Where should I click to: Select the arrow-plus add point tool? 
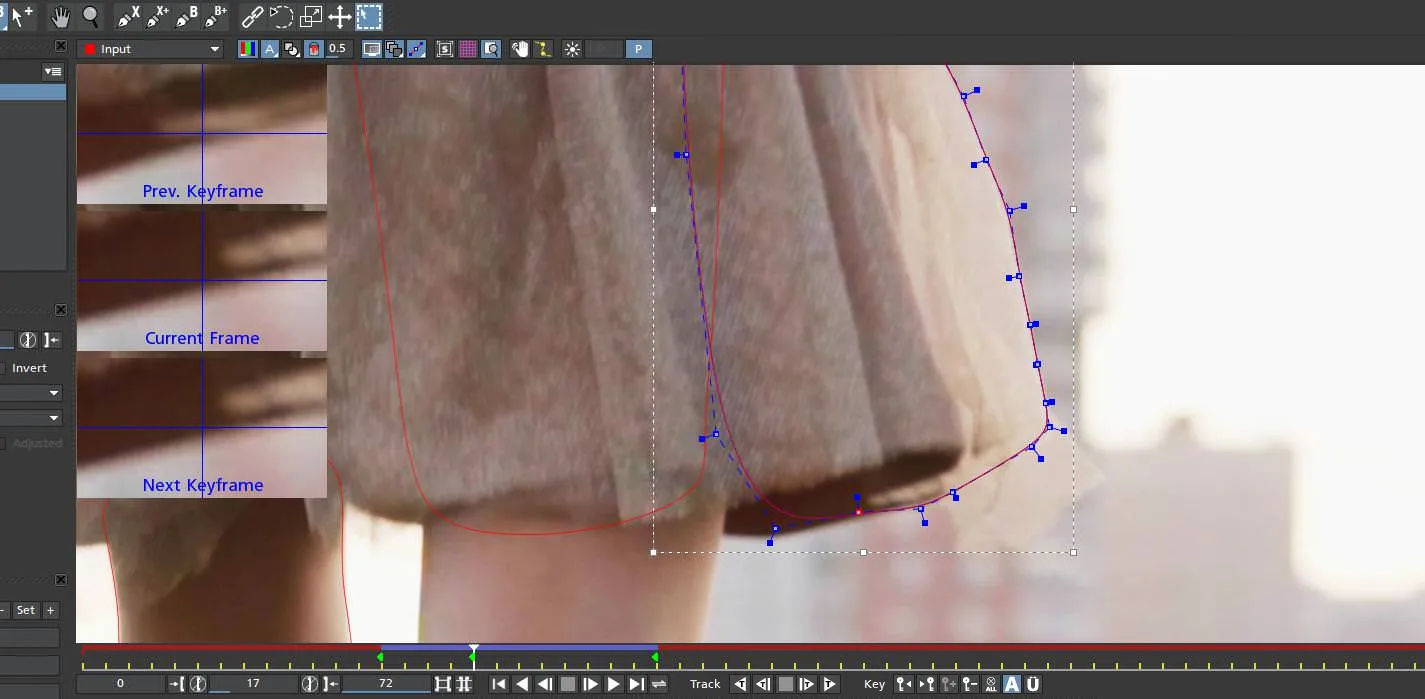[23, 16]
